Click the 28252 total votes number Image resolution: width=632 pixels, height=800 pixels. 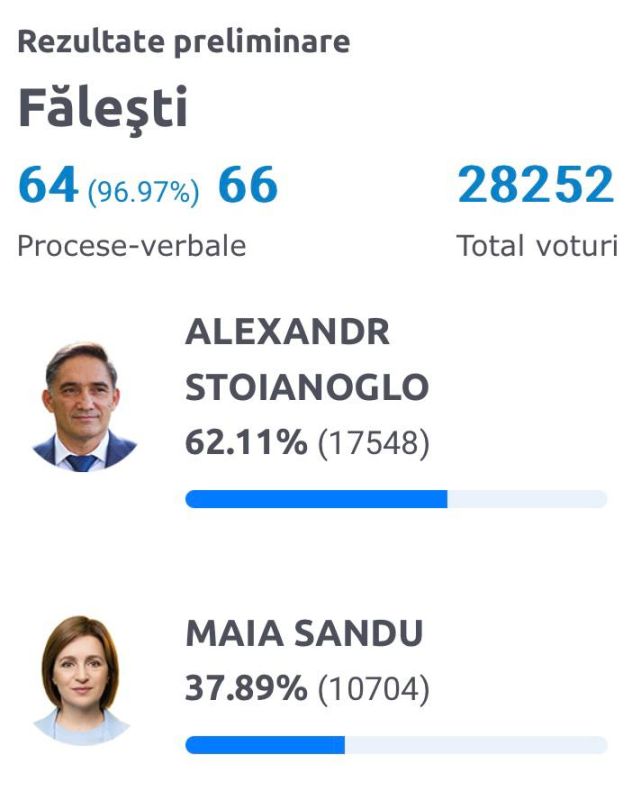536,184
